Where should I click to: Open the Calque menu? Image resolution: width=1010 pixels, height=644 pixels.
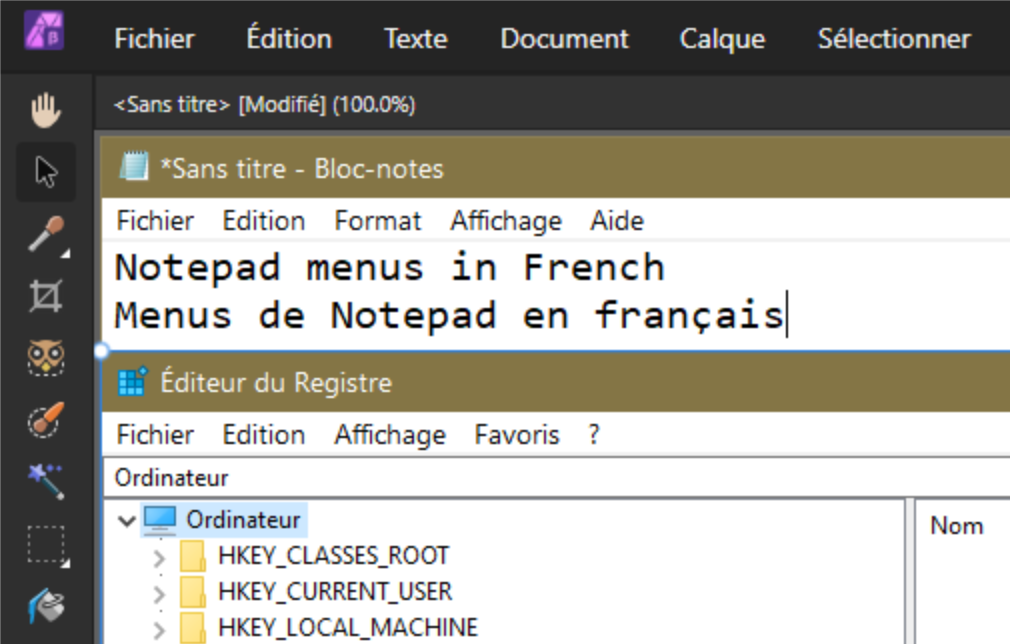(723, 39)
